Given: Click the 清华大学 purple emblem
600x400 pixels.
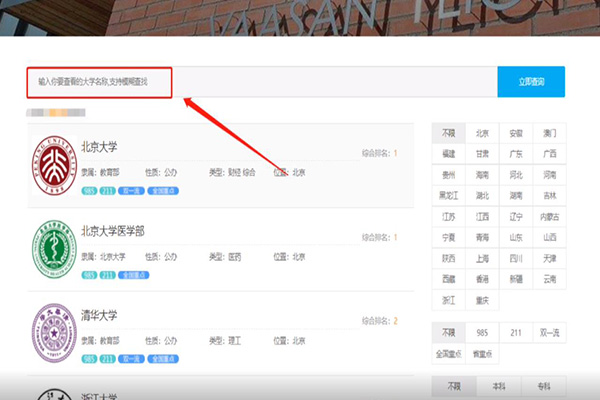Looking at the screenshot, I should 54,333.
